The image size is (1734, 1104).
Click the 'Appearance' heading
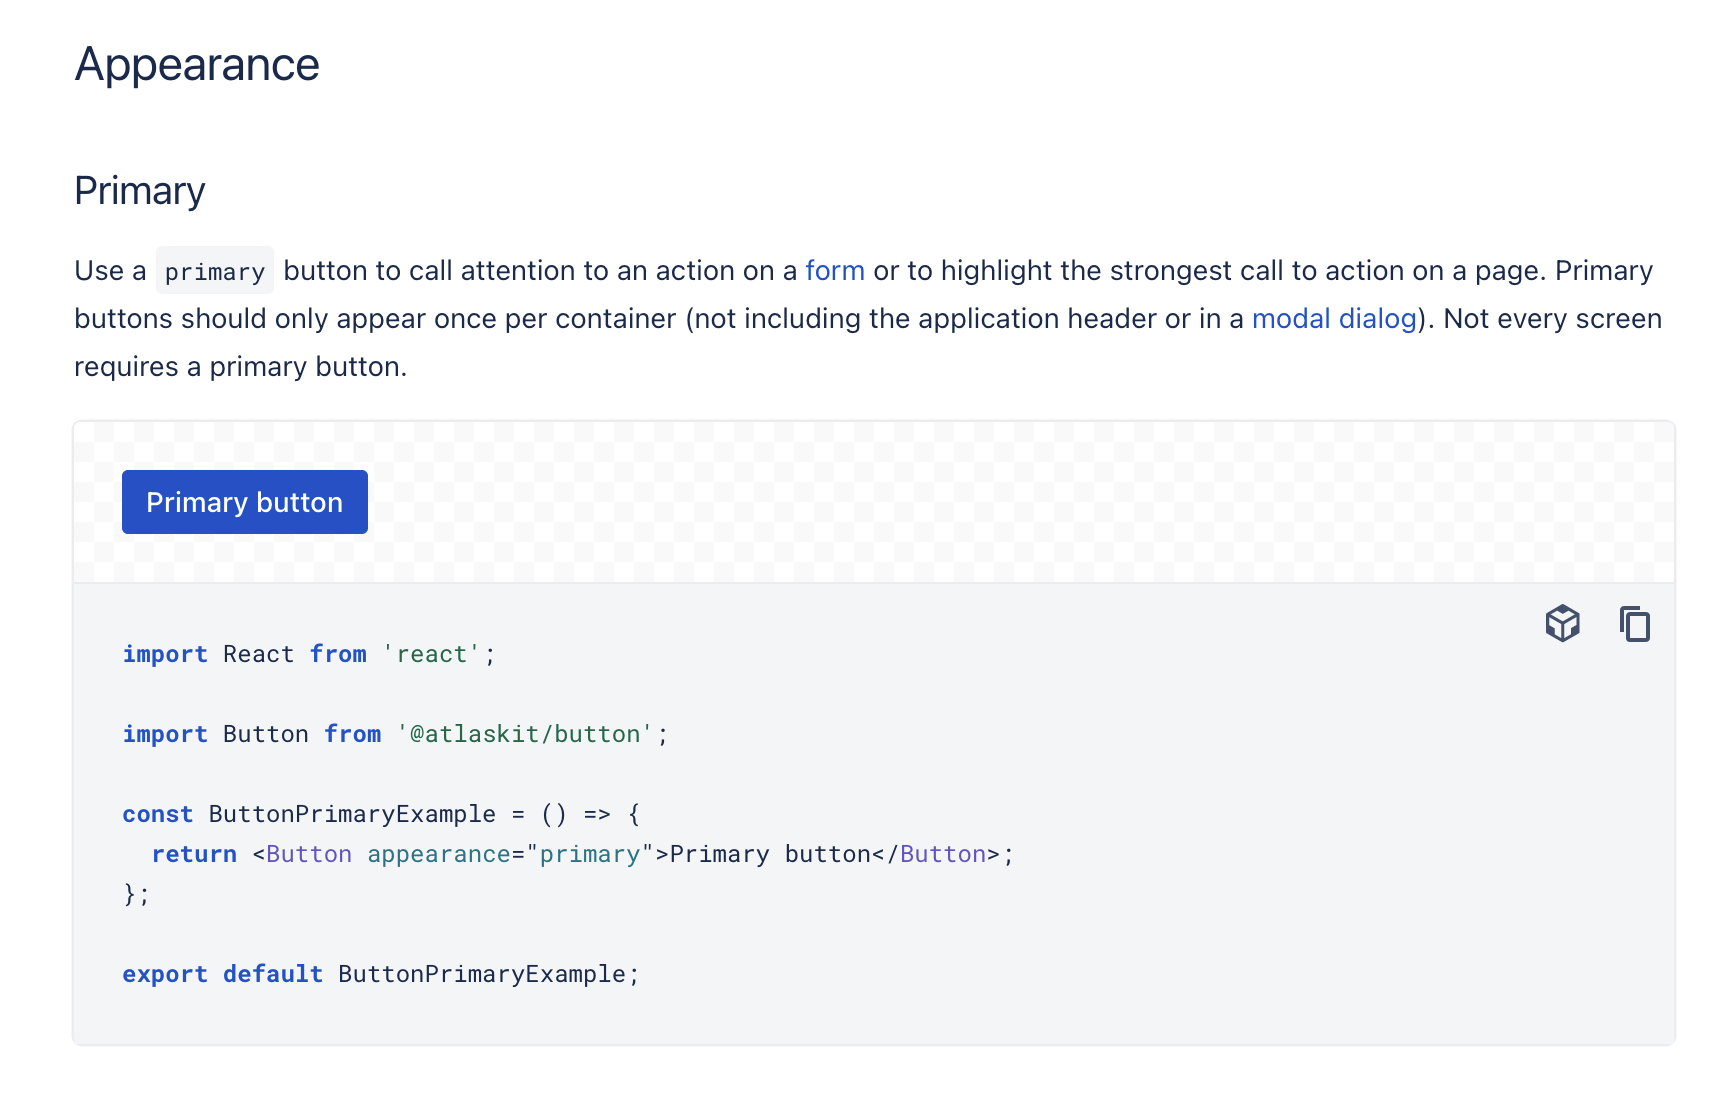tap(197, 65)
